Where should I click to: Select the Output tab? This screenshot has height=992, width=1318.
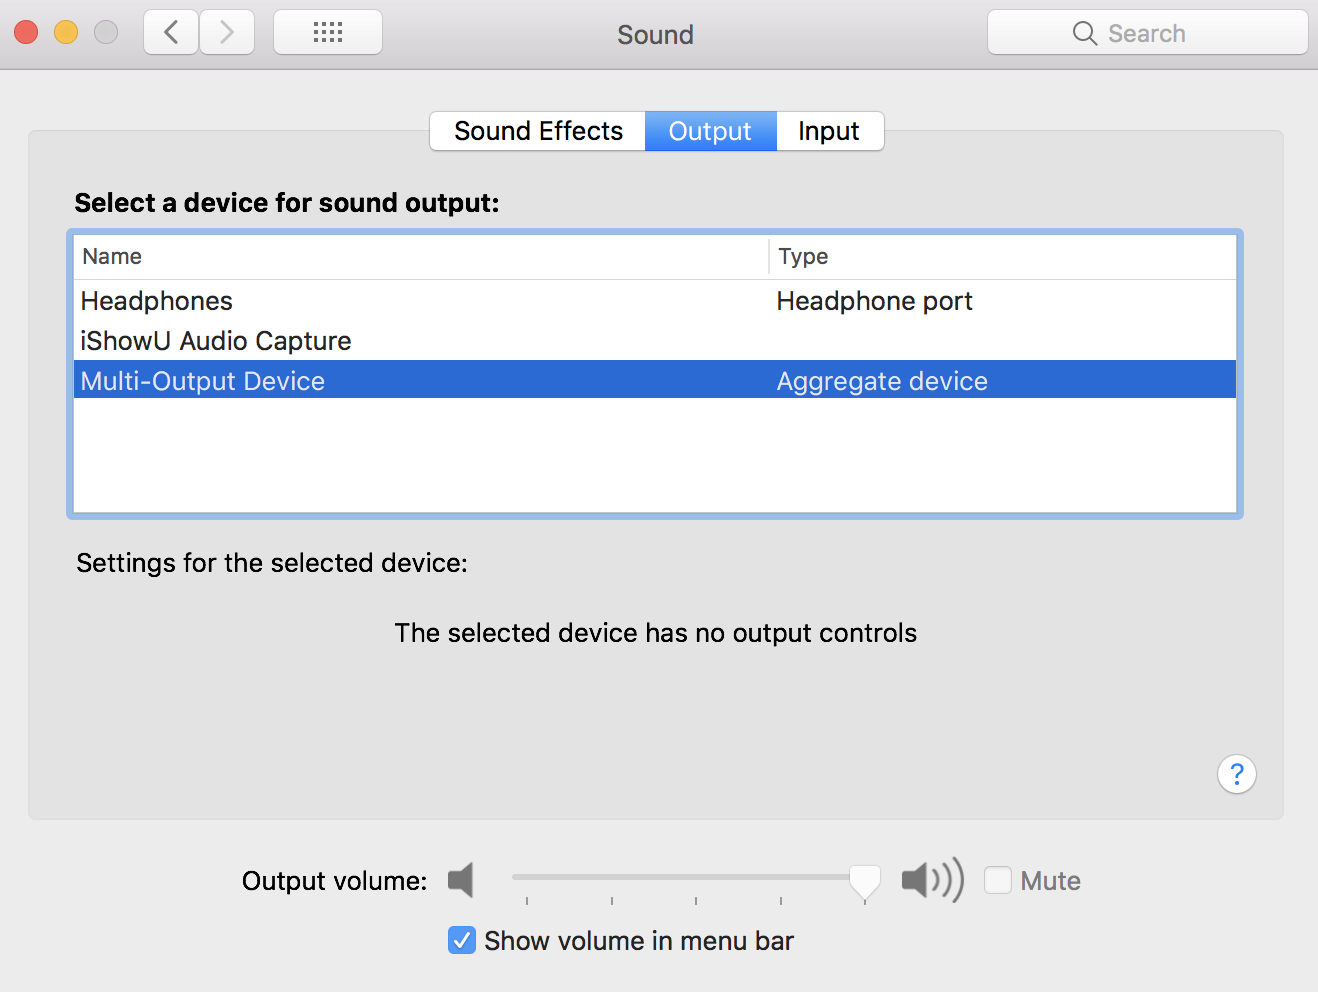click(710, 131)
